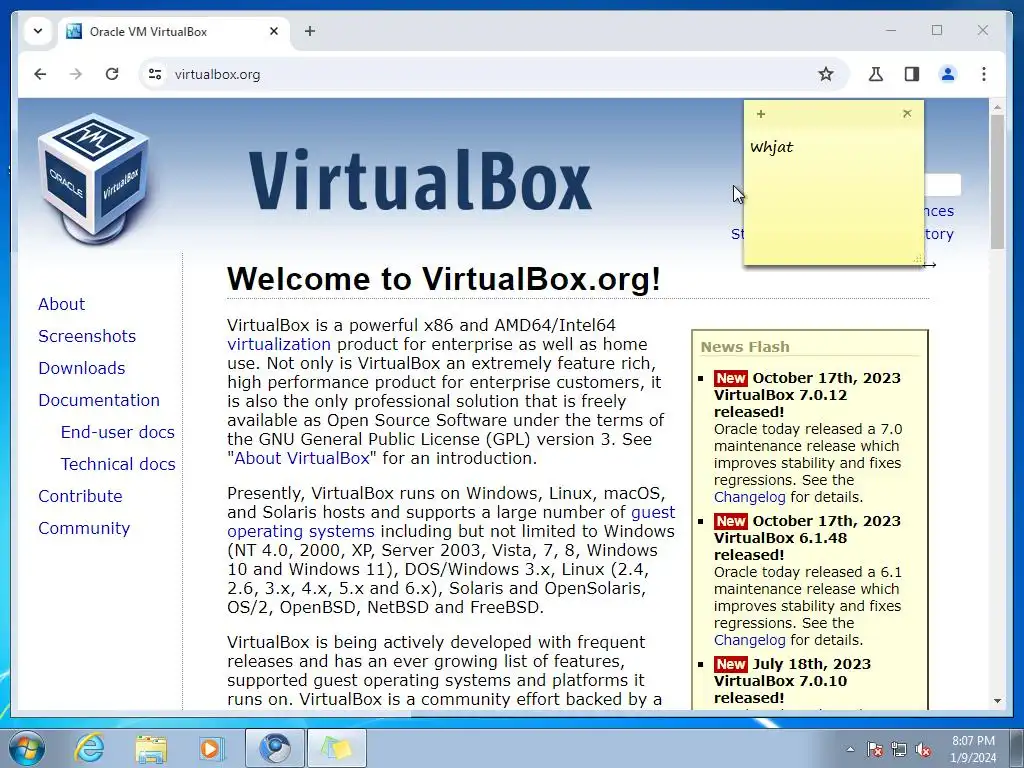The image size is (1024, 768).
Task: Launch Internet Explorer from taskbar
Action: click(89, 748)
